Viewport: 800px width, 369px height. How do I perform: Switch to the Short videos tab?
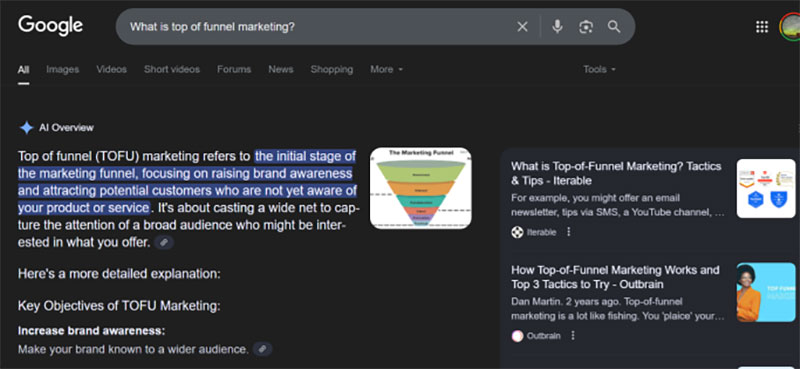(172, 69)
